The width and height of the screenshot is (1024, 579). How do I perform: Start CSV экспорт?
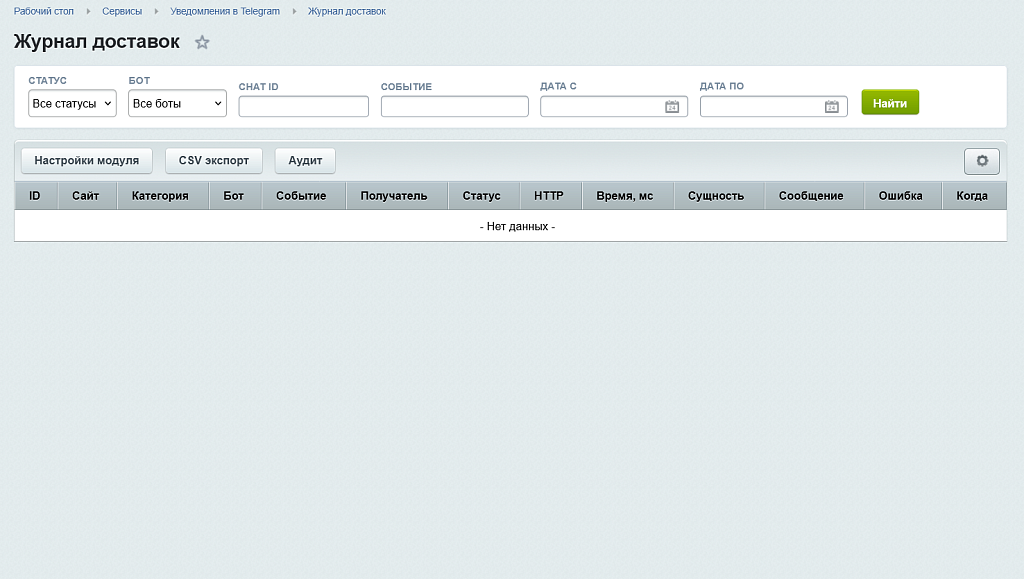coord(214,161)
